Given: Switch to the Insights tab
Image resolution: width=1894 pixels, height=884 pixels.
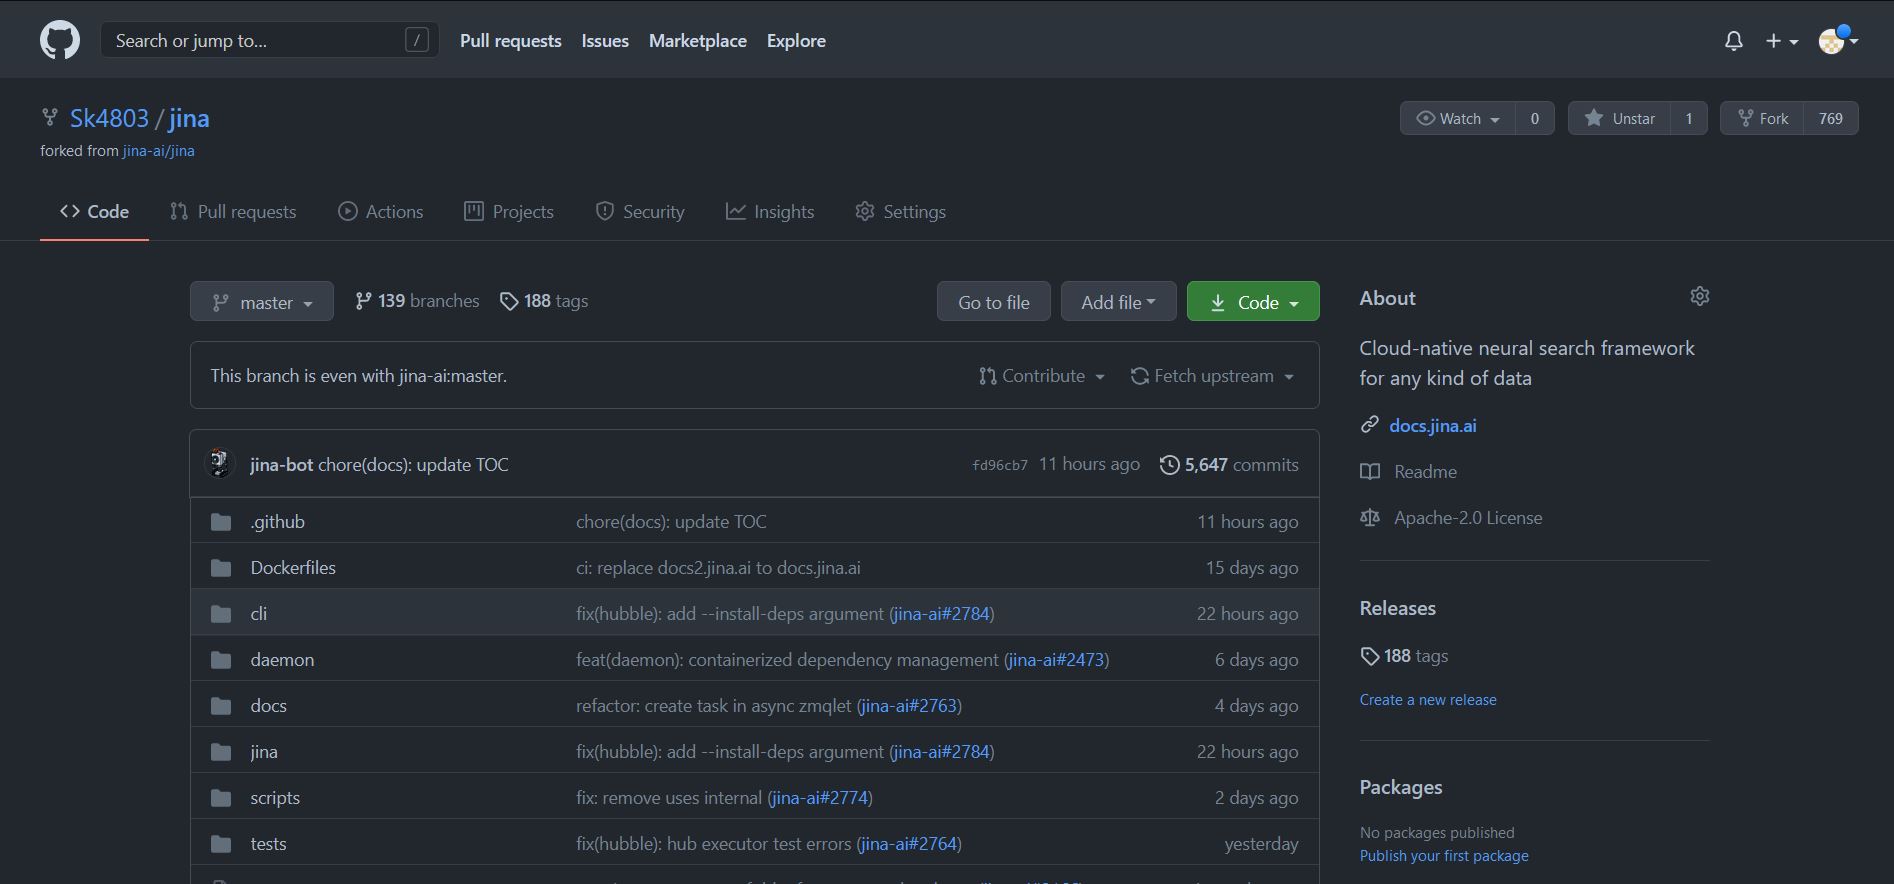Looking at the screenshot, I should (x=769, y=212).
